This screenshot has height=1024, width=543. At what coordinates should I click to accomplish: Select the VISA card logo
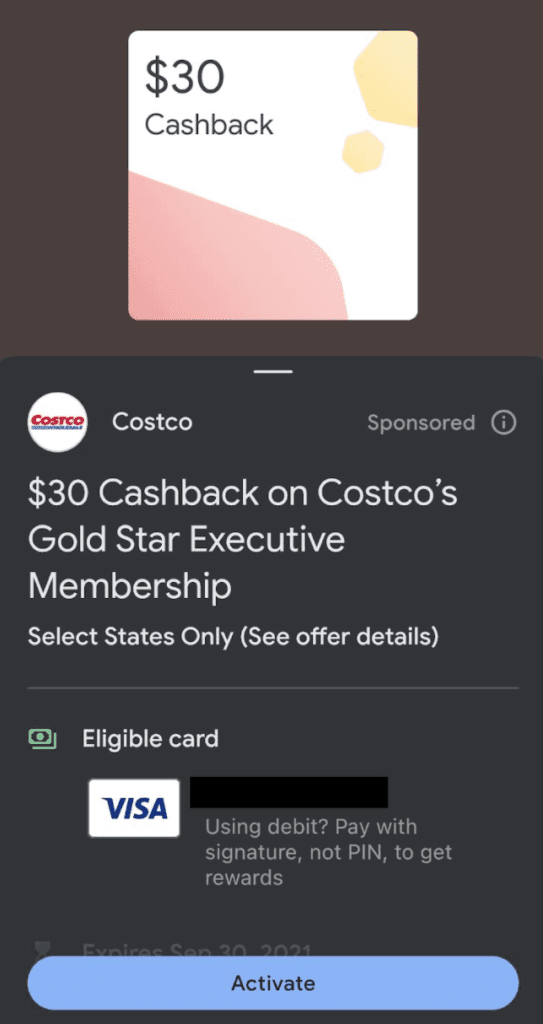(x=134, y=808)
